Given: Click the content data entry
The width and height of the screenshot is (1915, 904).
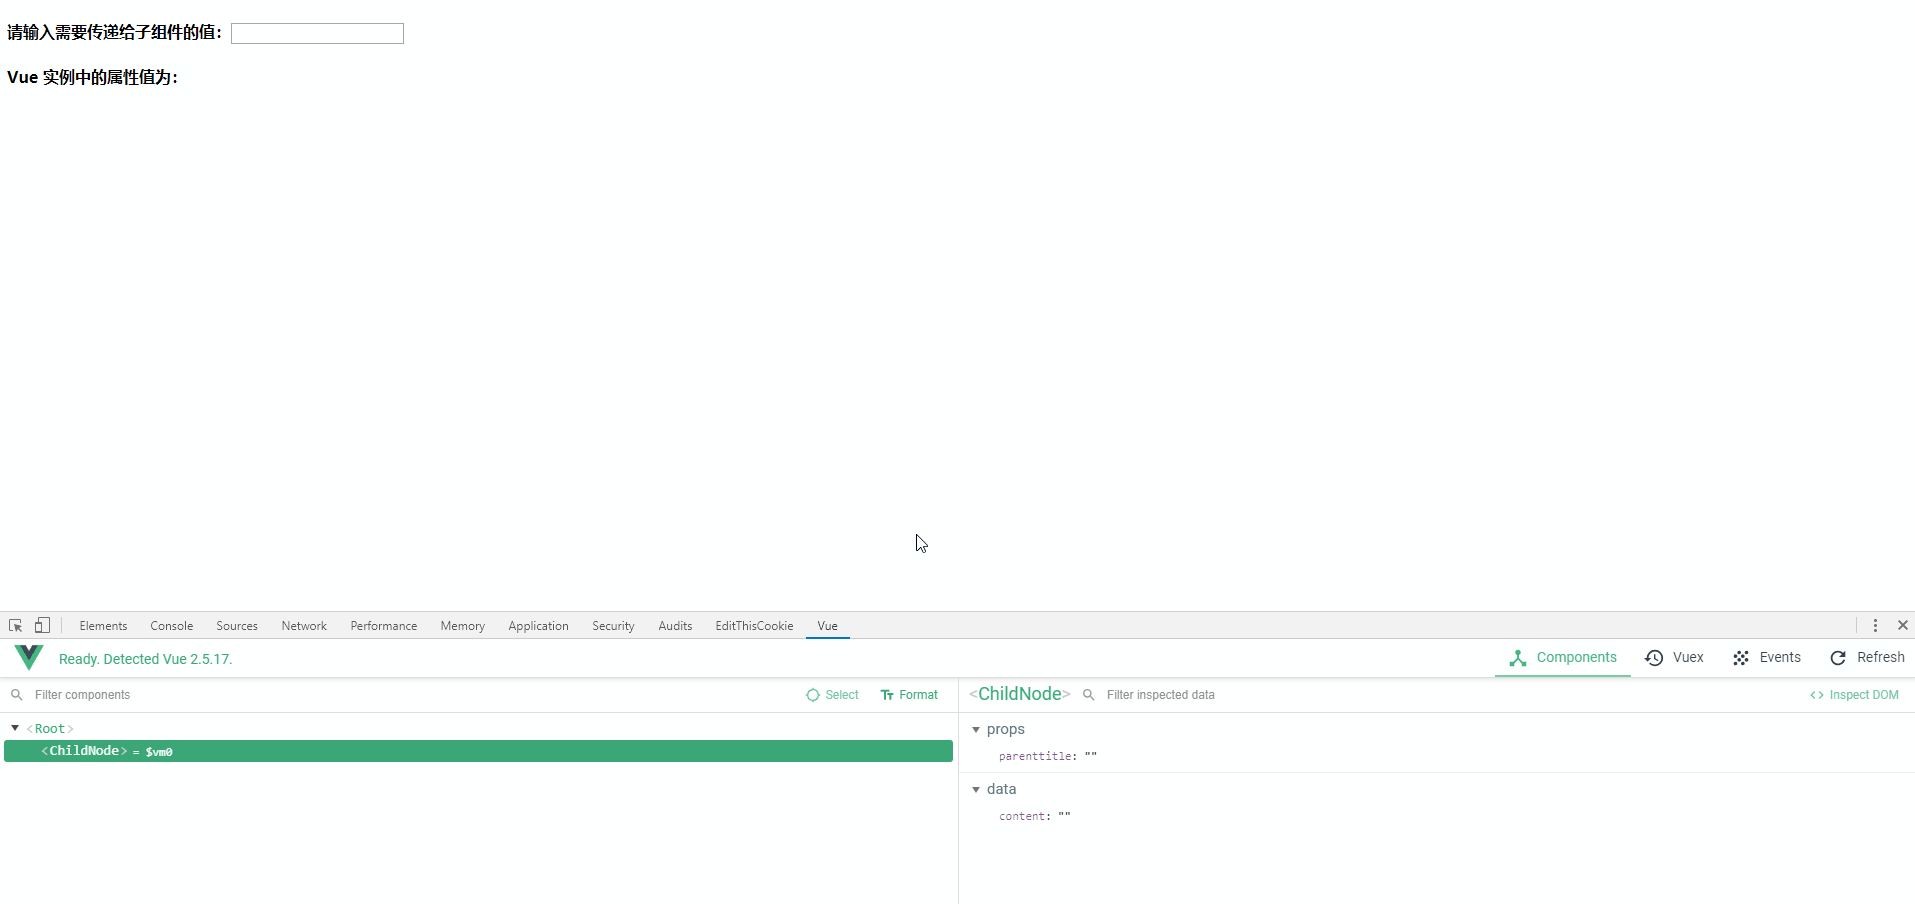Looking at the screenshot, I should (x=1035, y=817).
